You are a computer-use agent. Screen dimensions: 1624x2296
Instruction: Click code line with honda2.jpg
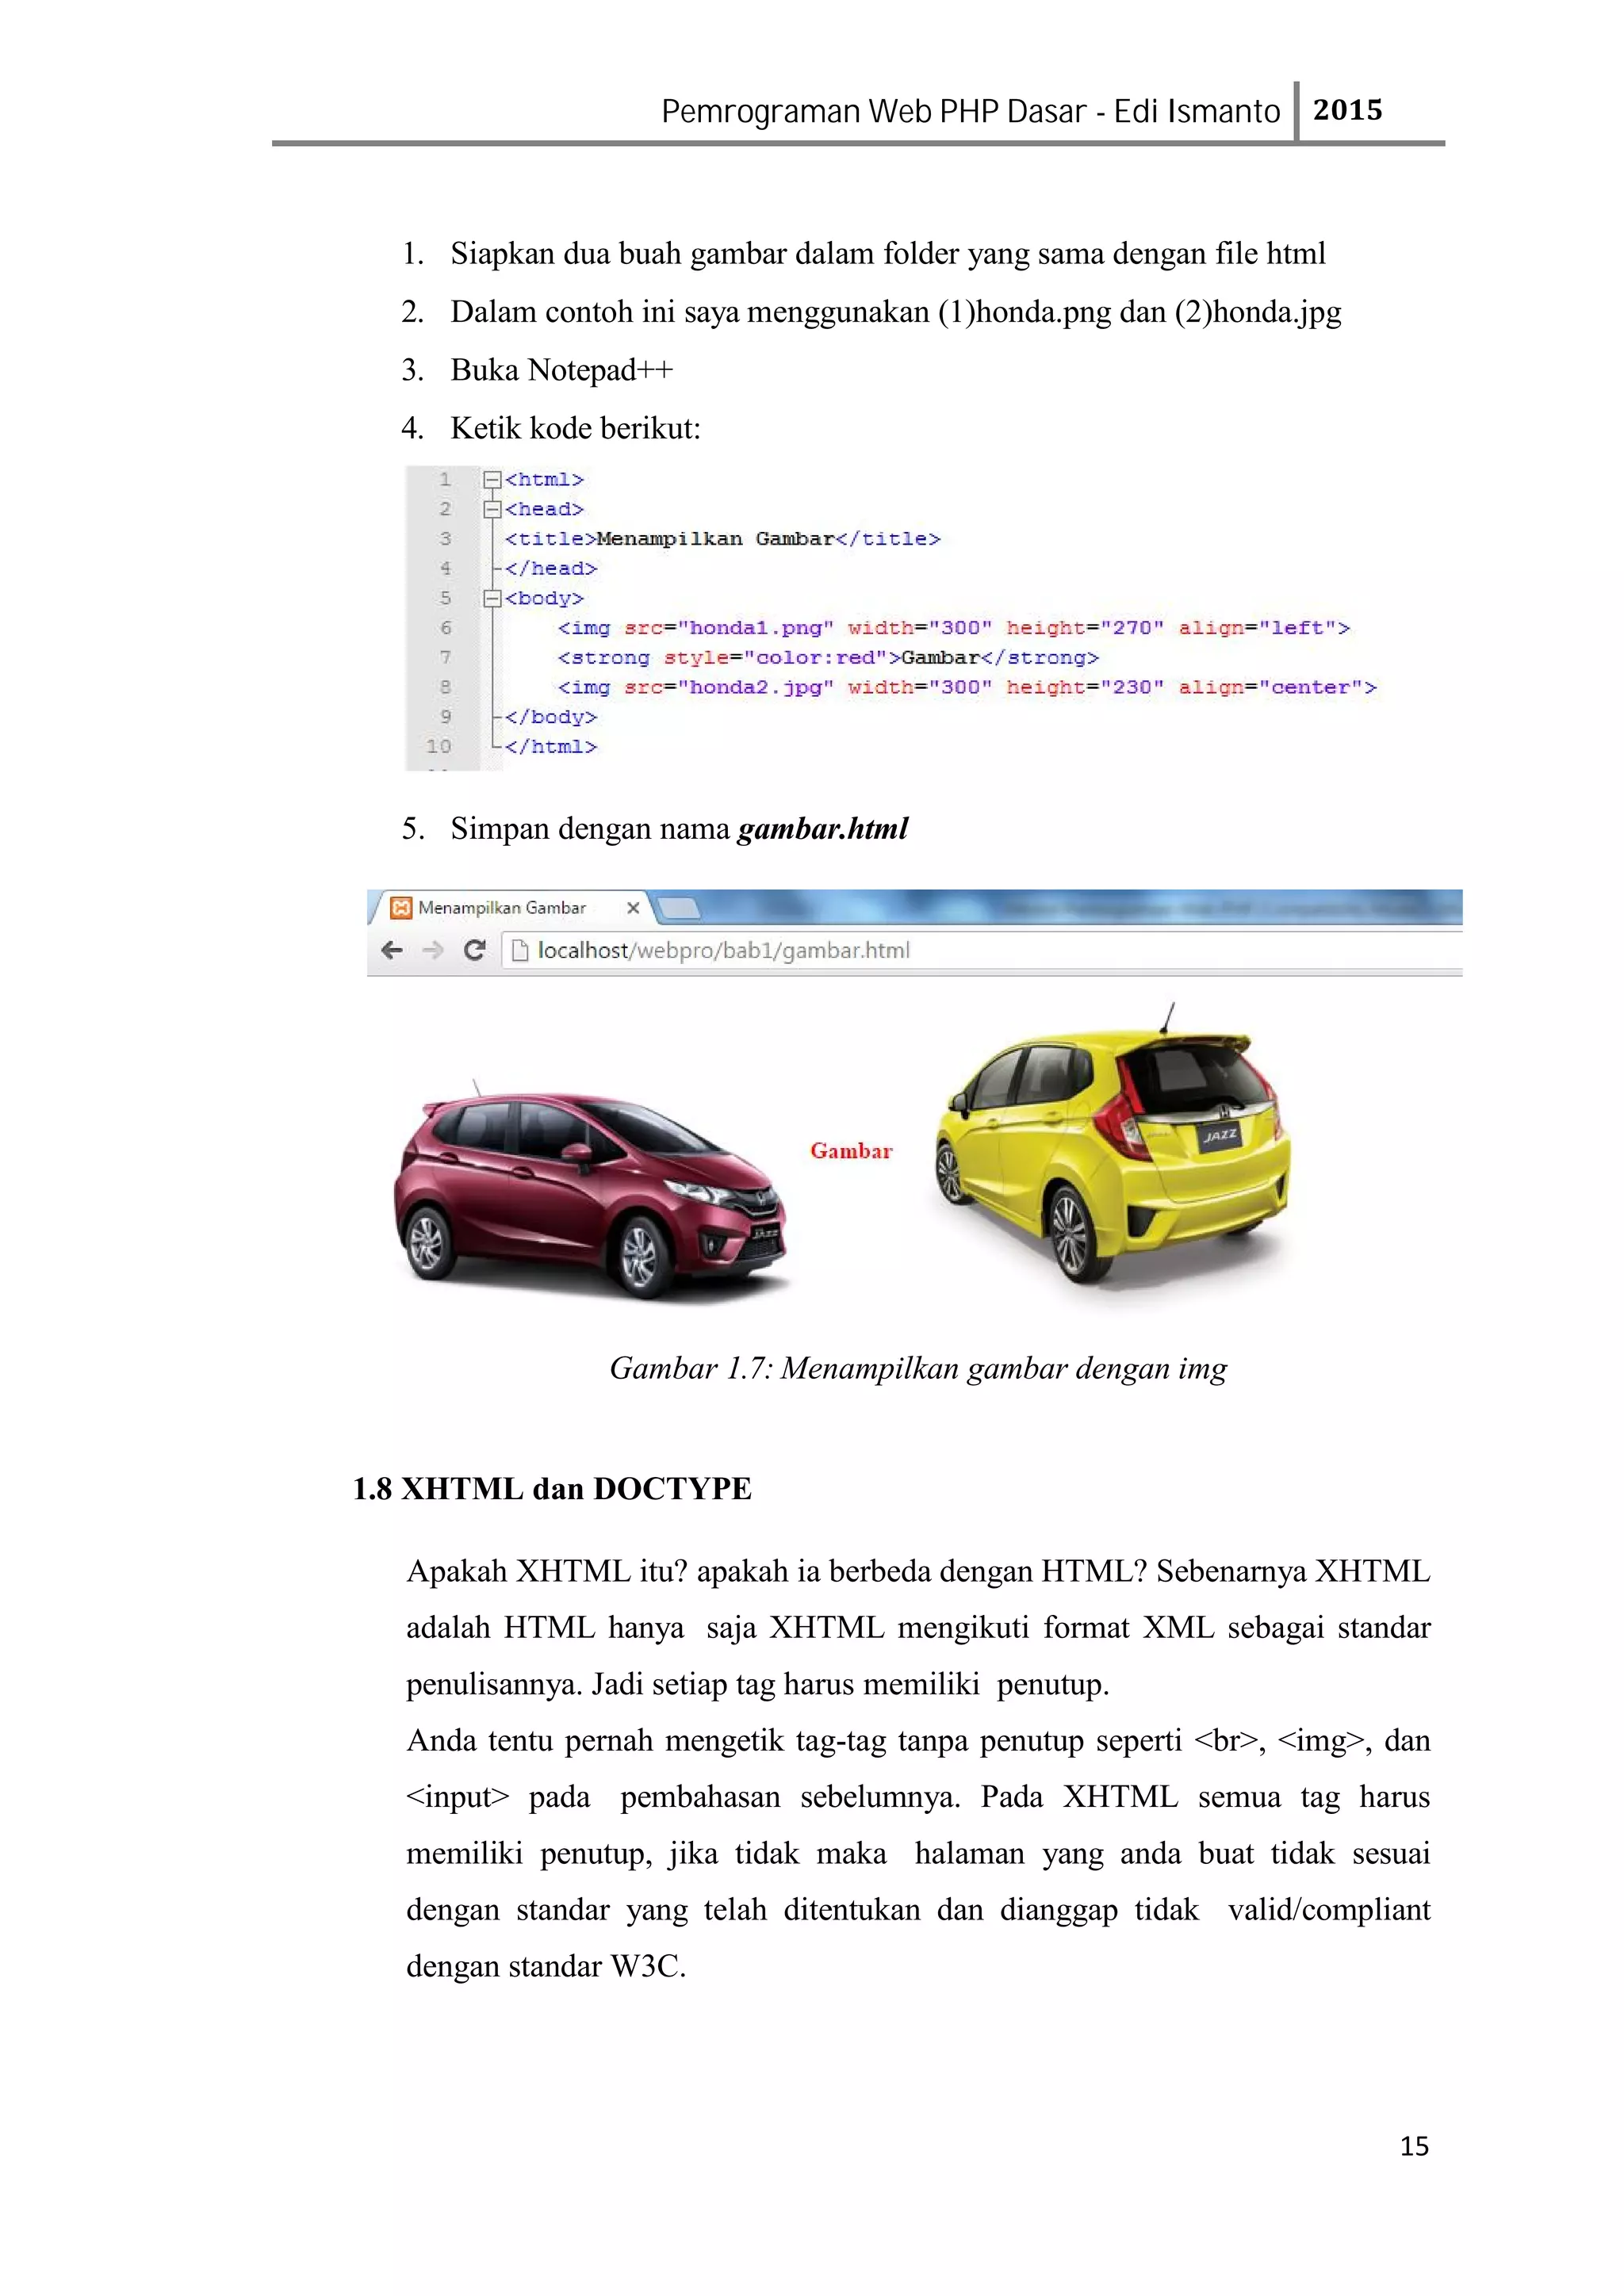click(x=966, y=688)
